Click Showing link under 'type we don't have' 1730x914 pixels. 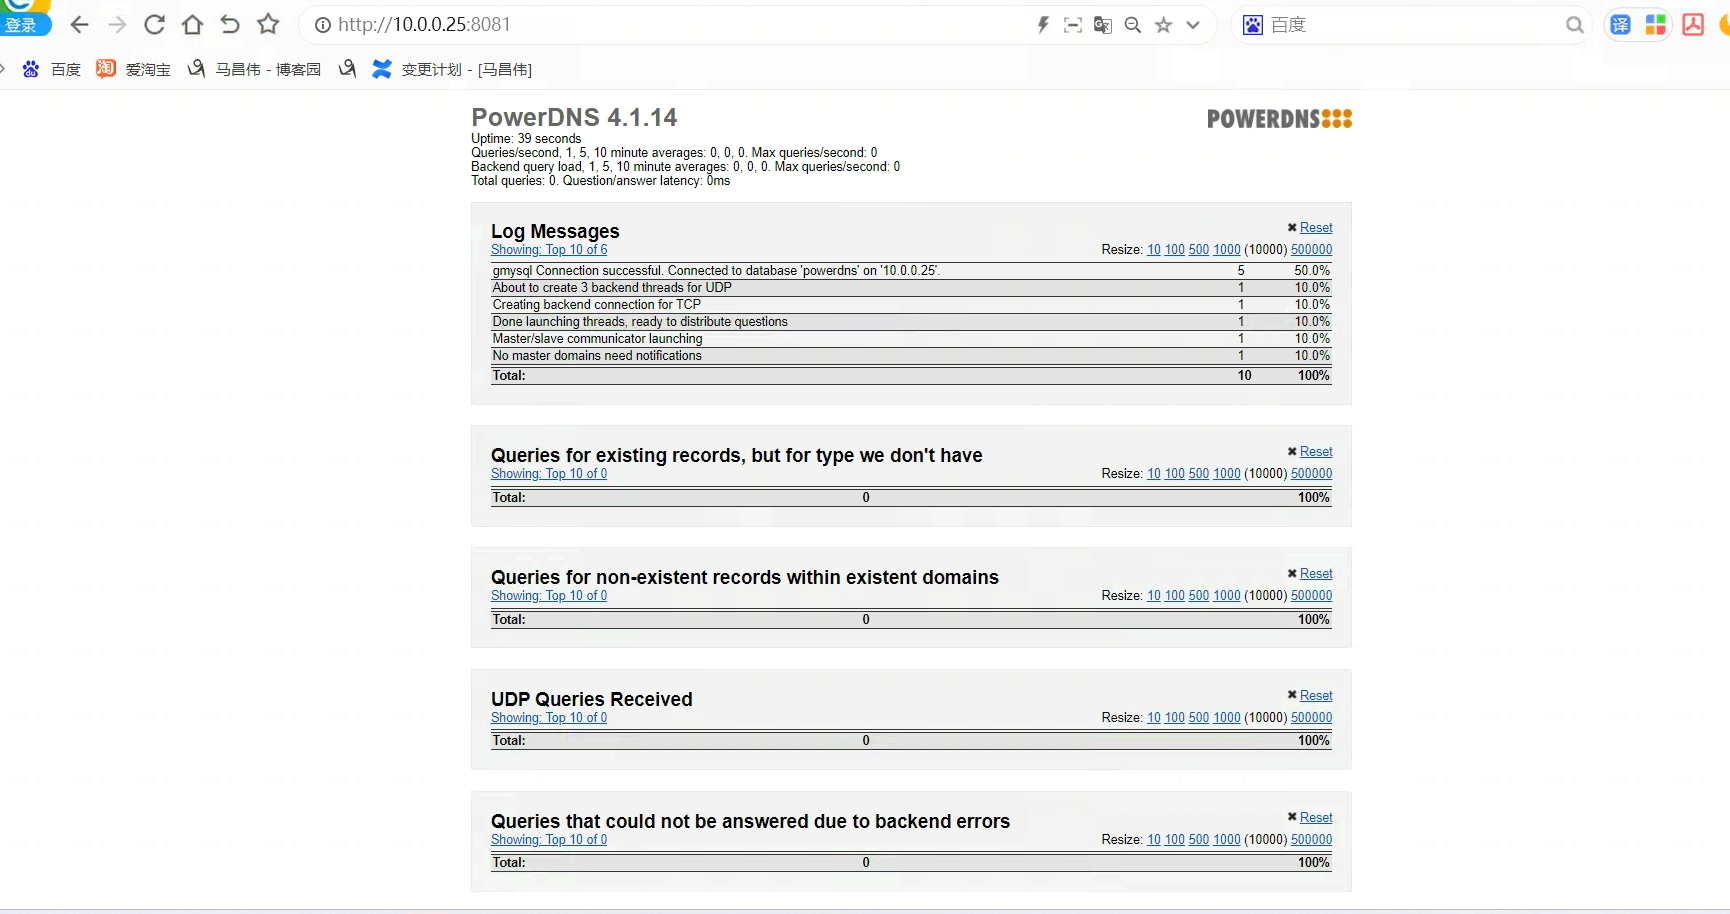click(549, 474)
